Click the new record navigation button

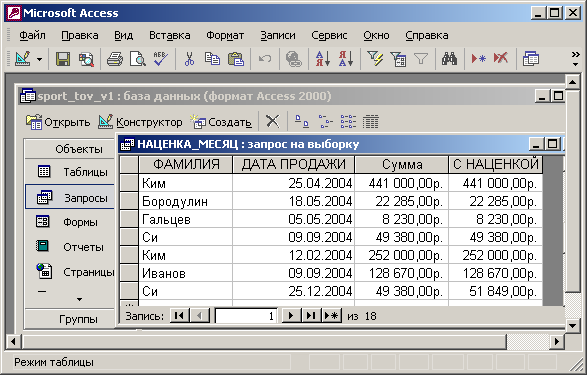click(x=331, y=316)
